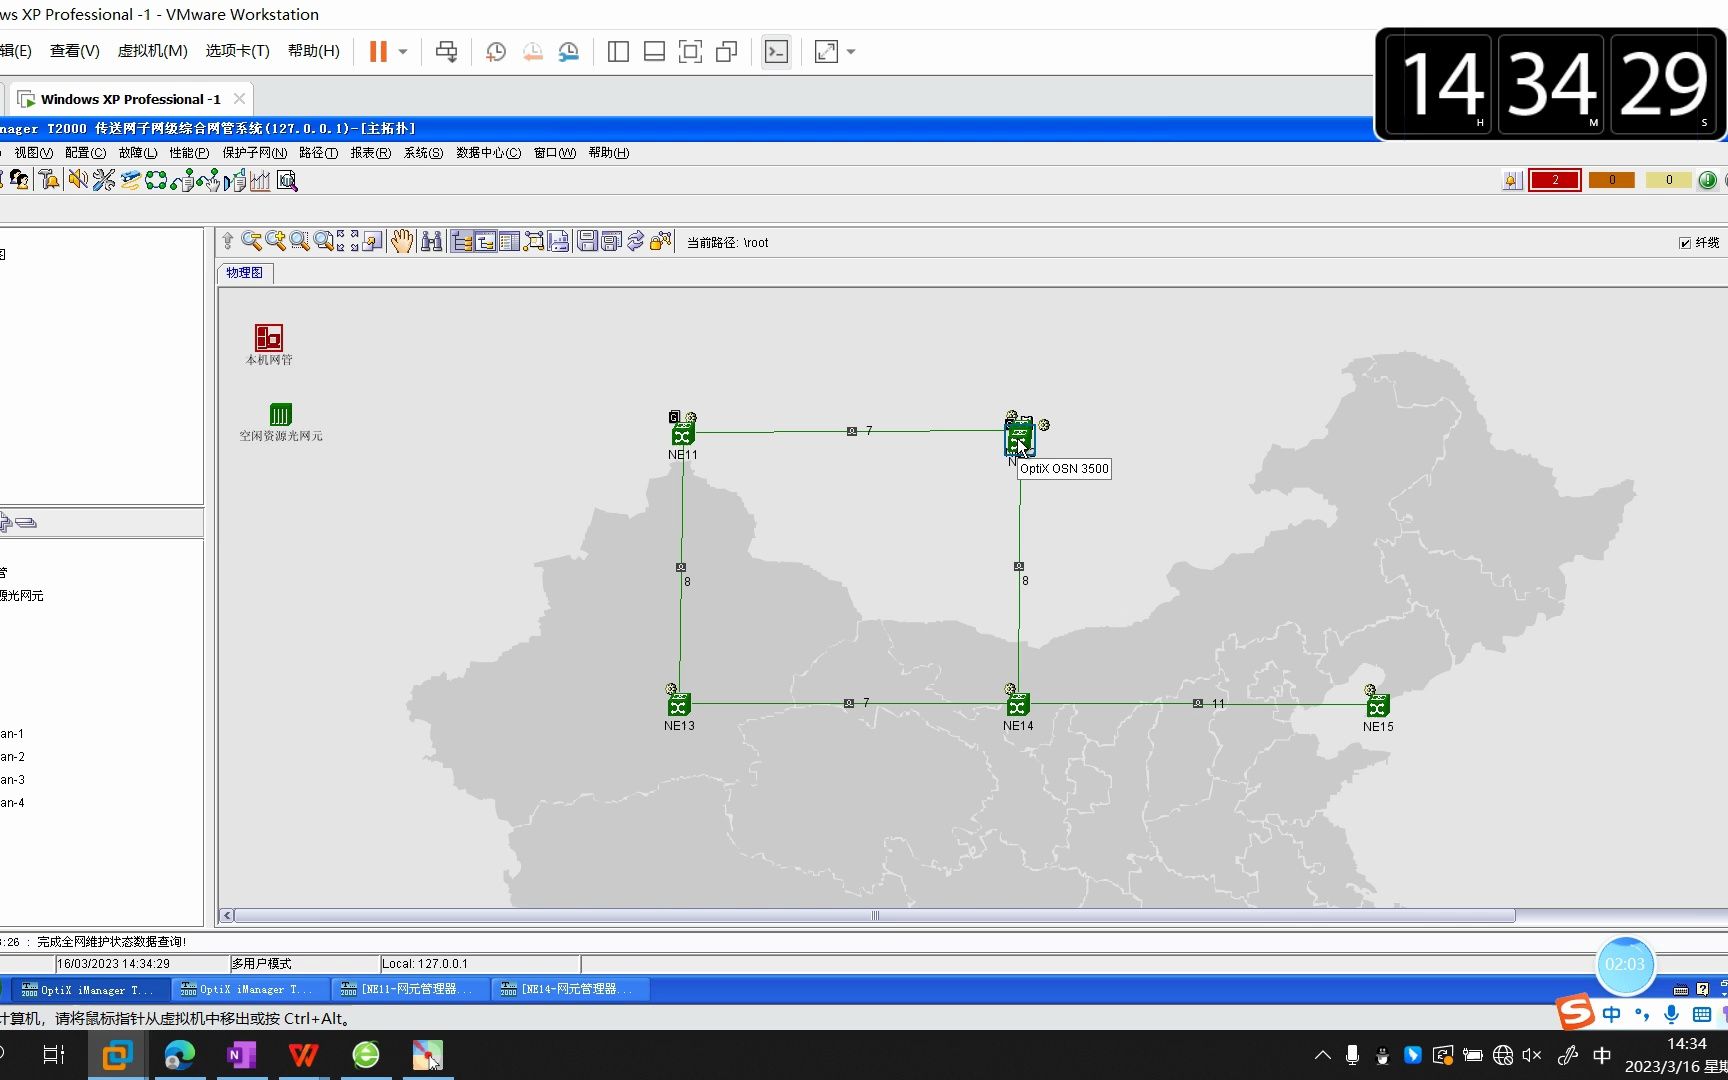The width and height of the screenshot is (1728, 1080).
Task: Click the lock topology icon
Action: pyautogui.click(x=660, y=241)
